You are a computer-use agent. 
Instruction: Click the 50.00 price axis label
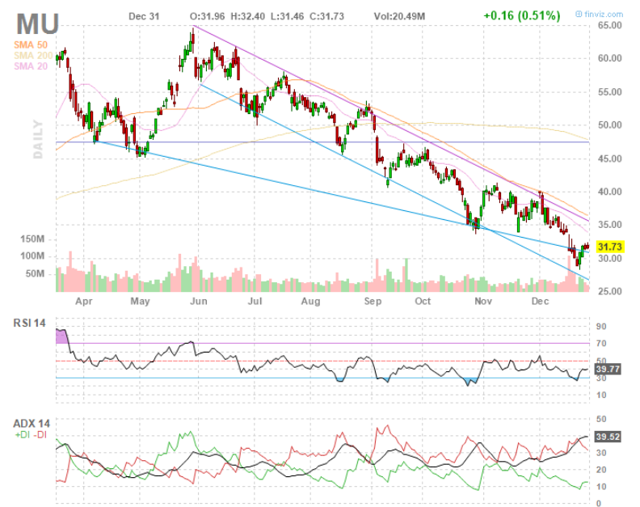click(x=610, y=125)
